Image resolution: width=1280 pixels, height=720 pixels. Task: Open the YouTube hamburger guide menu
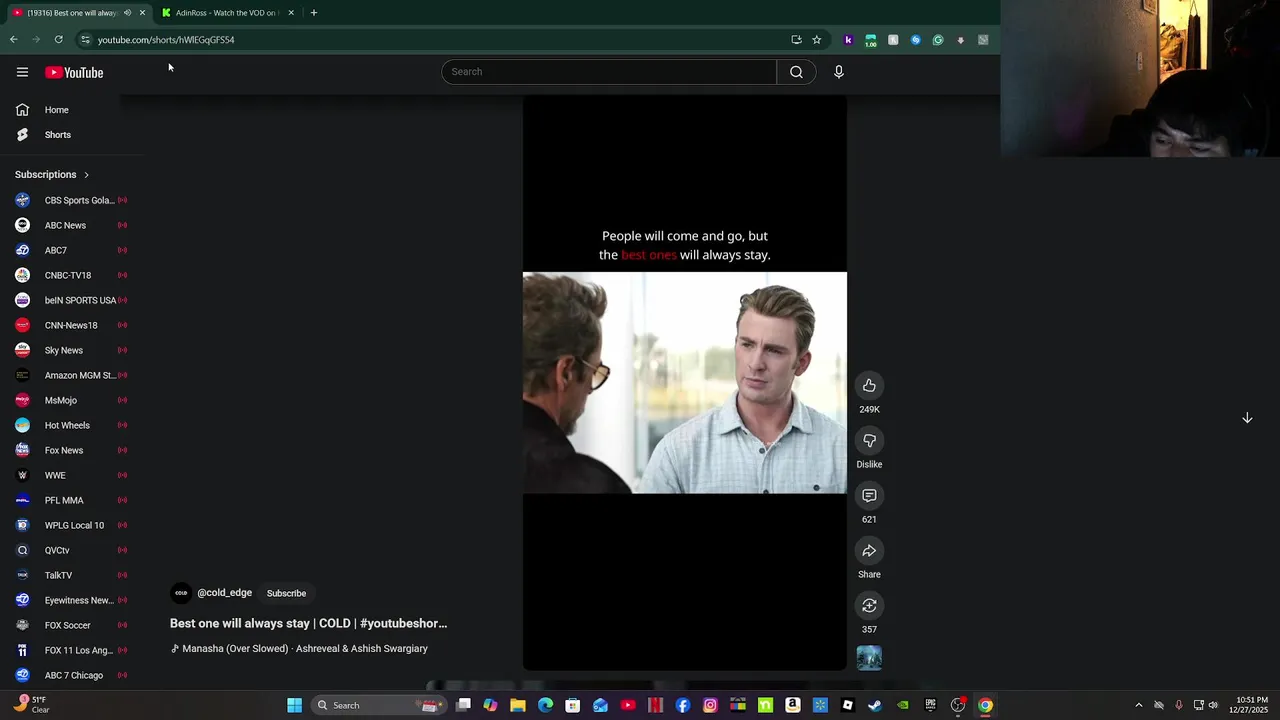point(22,72)
